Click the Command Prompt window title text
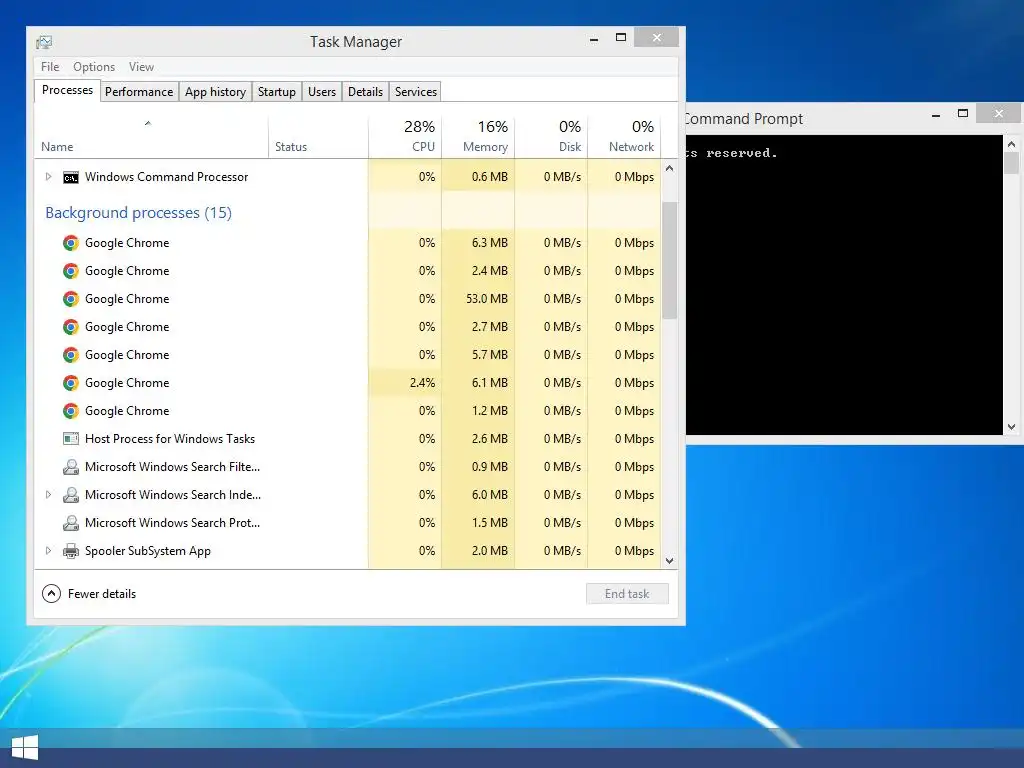 744,119
